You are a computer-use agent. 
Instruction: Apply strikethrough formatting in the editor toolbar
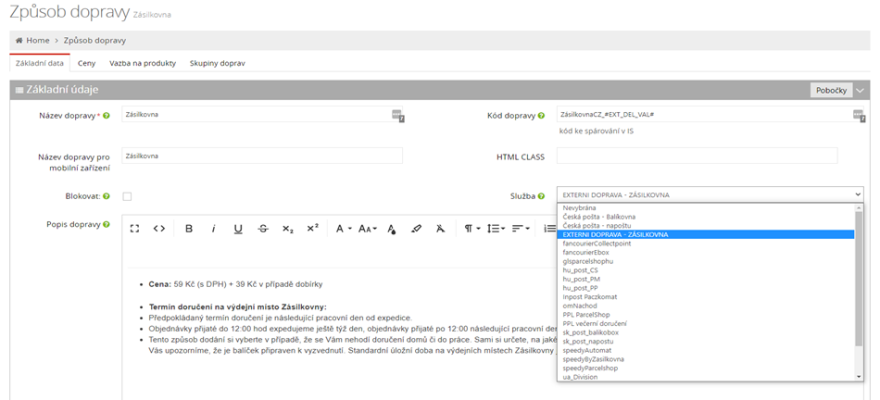coord(263,228)
